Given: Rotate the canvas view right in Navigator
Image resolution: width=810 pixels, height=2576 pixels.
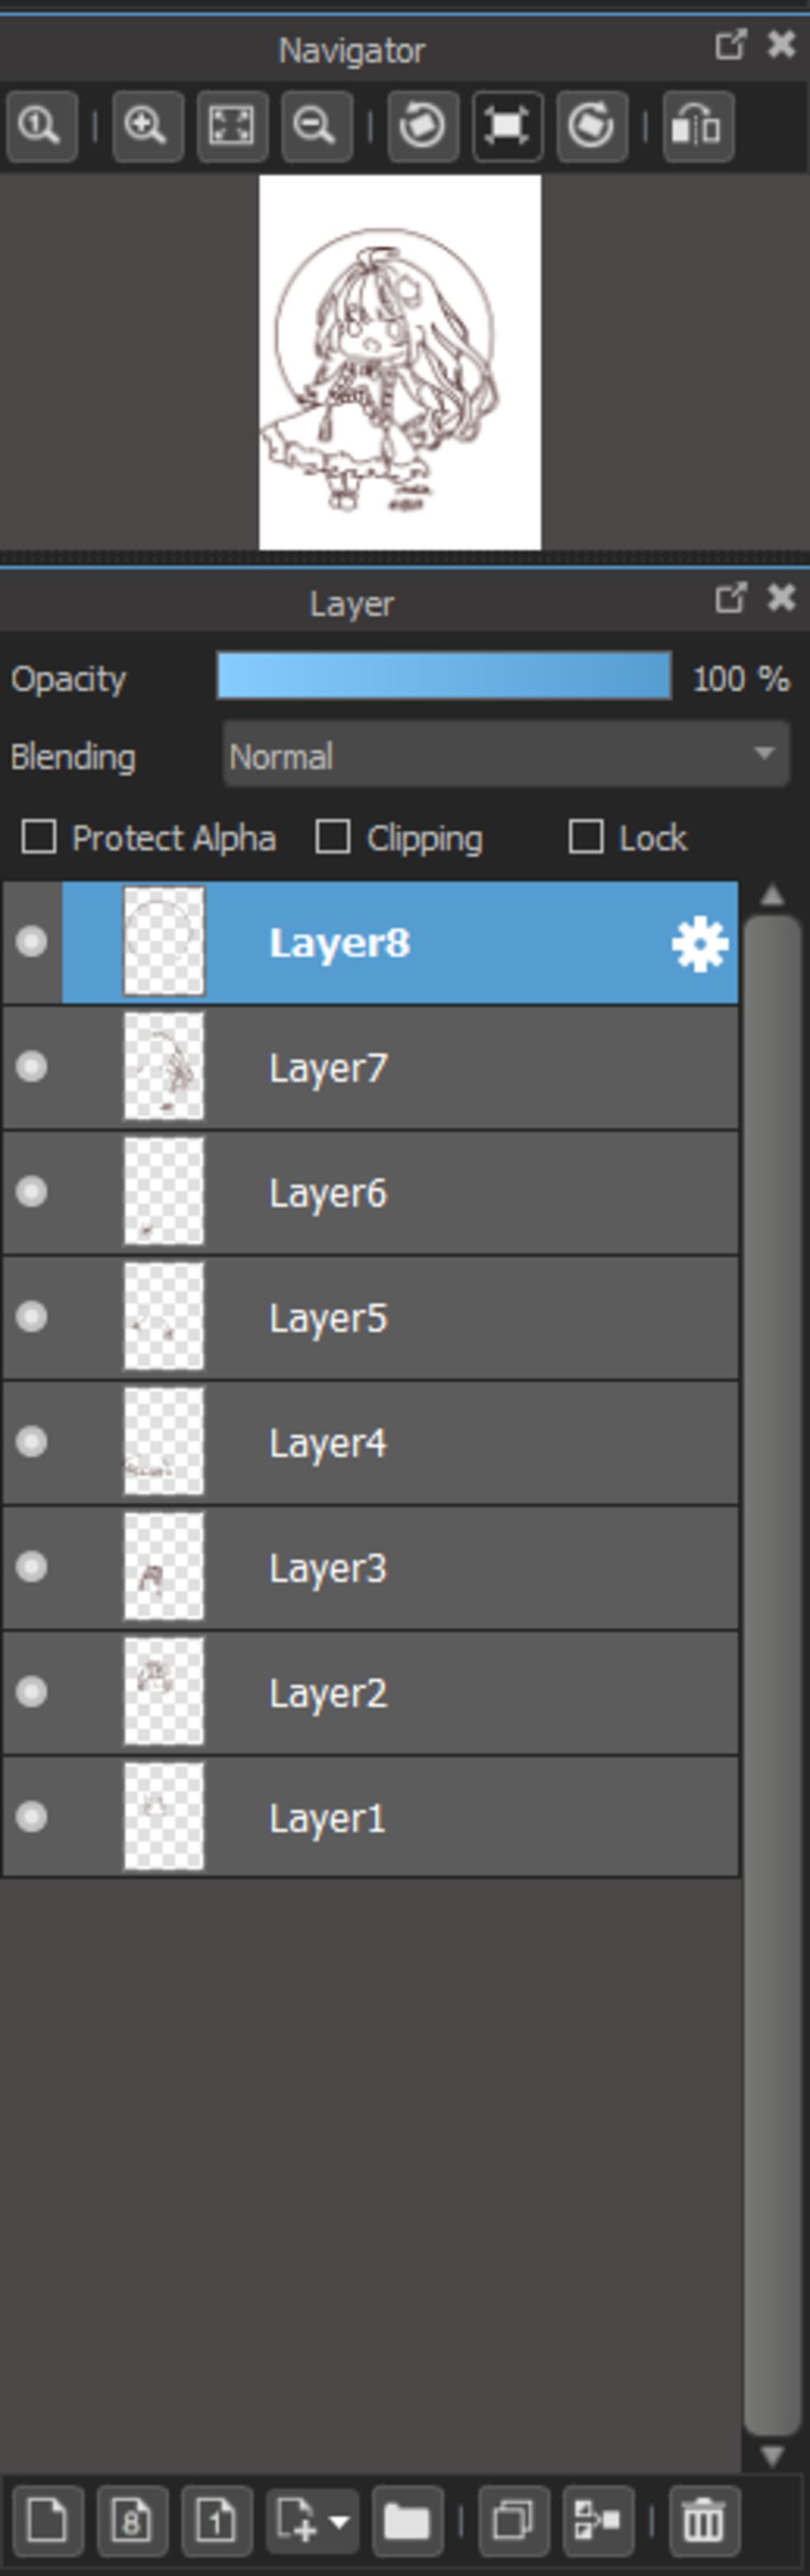Looking at the screenshot, I should pyautogui.click(x=592, y=126).
